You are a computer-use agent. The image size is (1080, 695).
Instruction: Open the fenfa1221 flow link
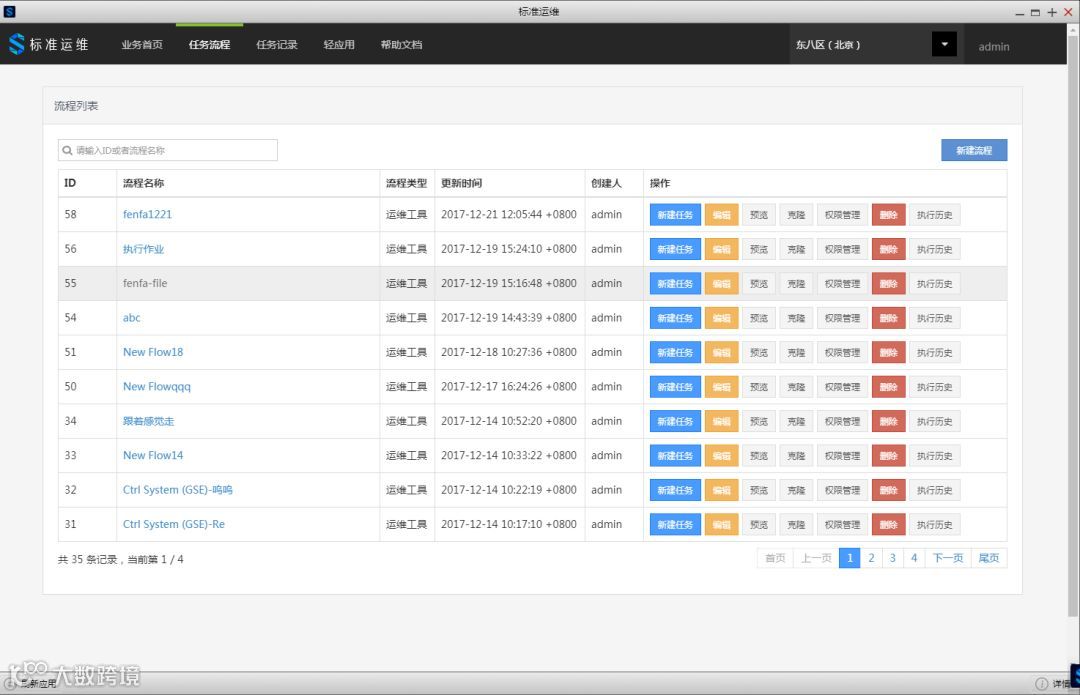pyautogui.click(x=147, y=214)
